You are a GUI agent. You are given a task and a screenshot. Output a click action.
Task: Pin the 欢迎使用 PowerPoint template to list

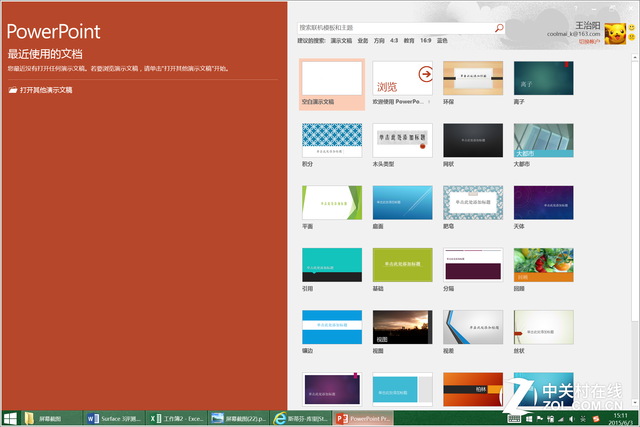tap(429, 102)
